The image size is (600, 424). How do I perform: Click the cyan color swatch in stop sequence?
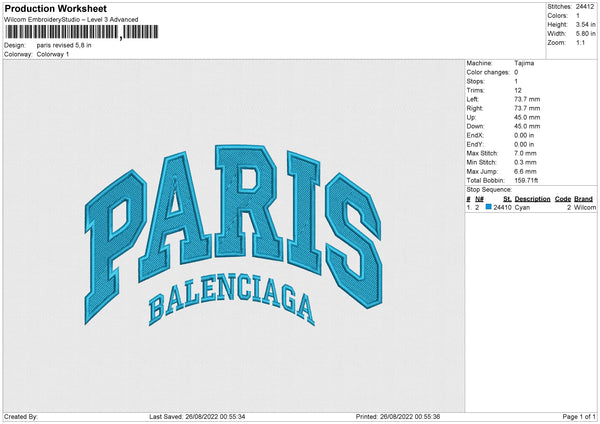489,207
